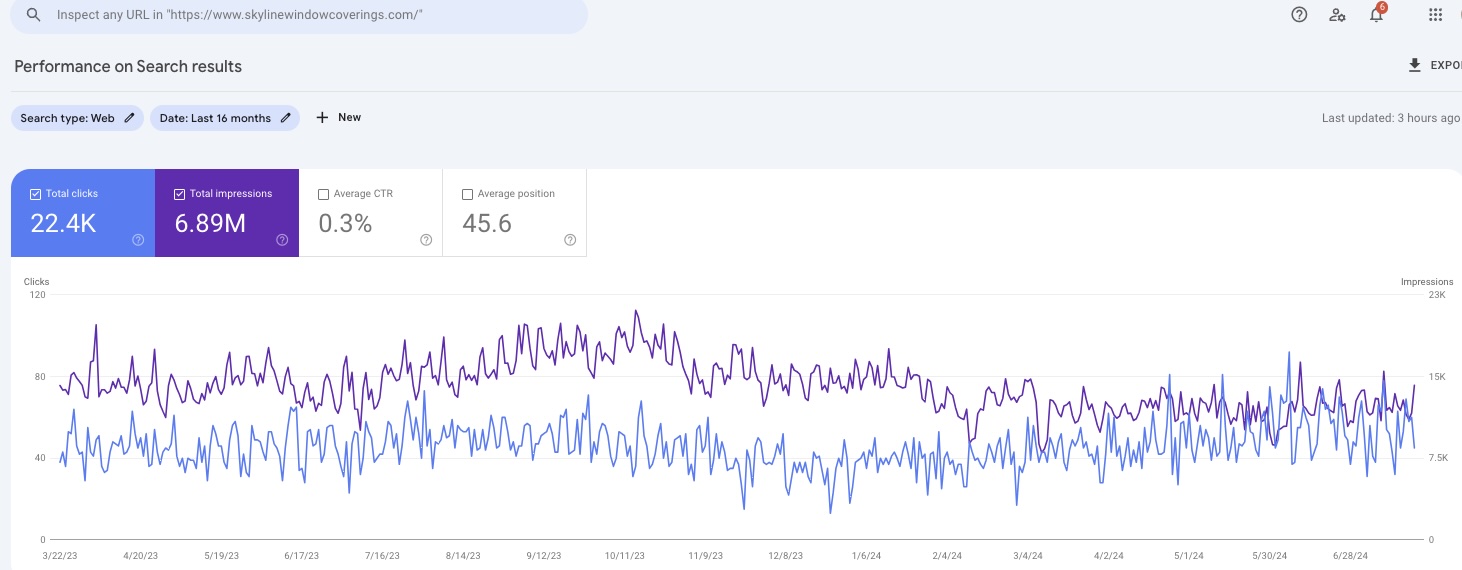1462x570 pixels.
Task: Click the Export download icon
Action: [1414, 65]
